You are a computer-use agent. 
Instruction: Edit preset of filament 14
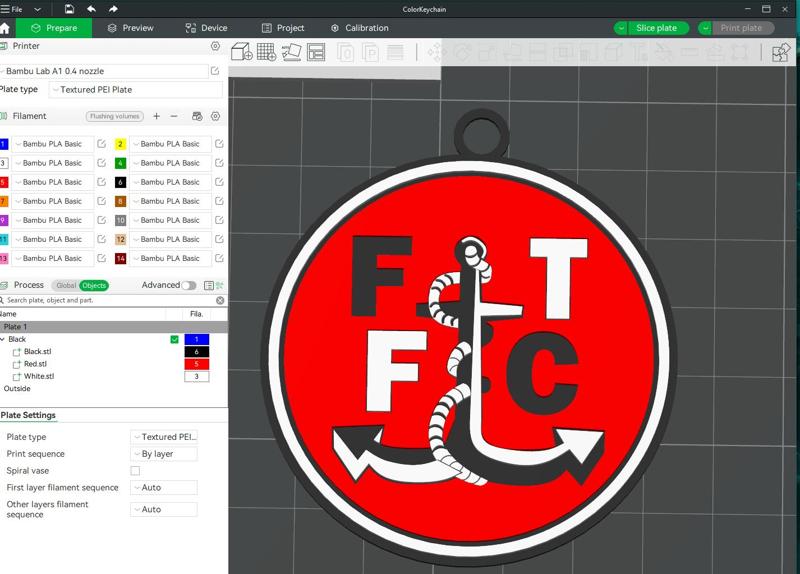pos(219,258)
